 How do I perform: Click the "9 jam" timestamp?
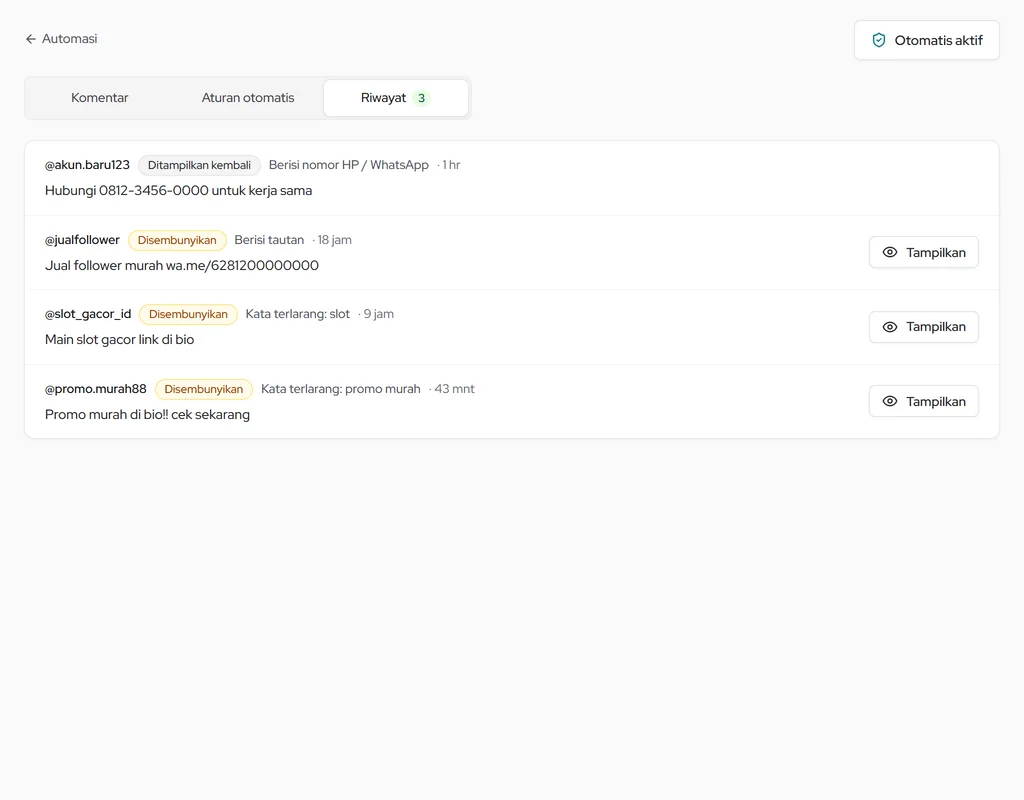tap(379, 314)
